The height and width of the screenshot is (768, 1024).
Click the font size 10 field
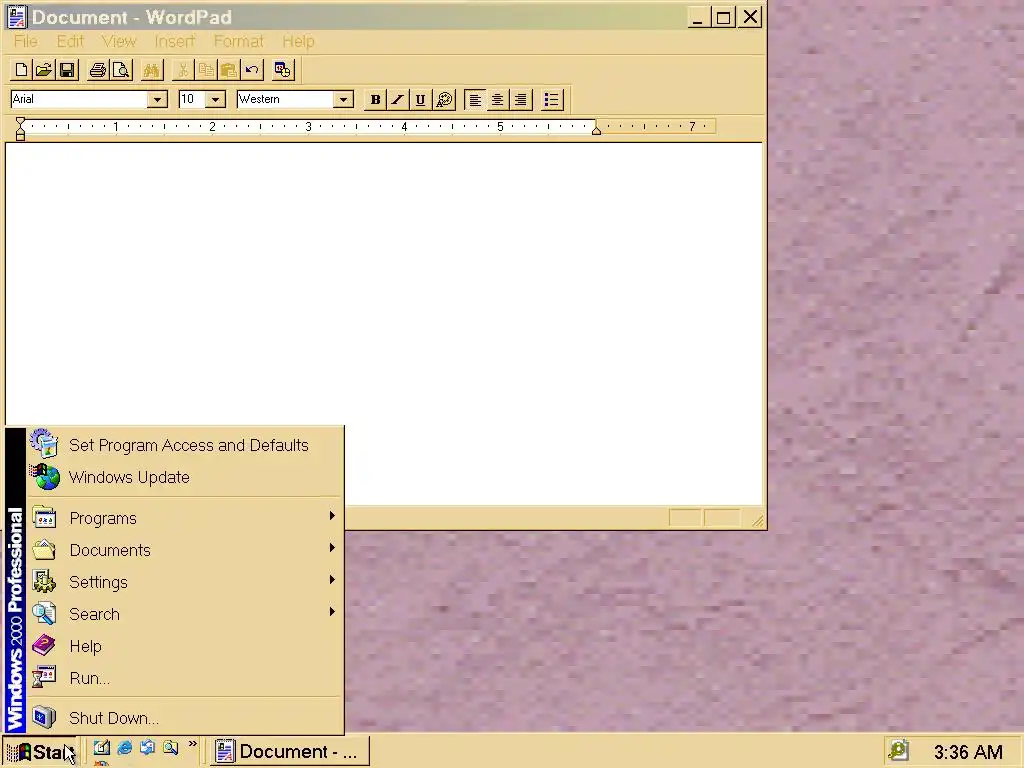pos(192,99)
